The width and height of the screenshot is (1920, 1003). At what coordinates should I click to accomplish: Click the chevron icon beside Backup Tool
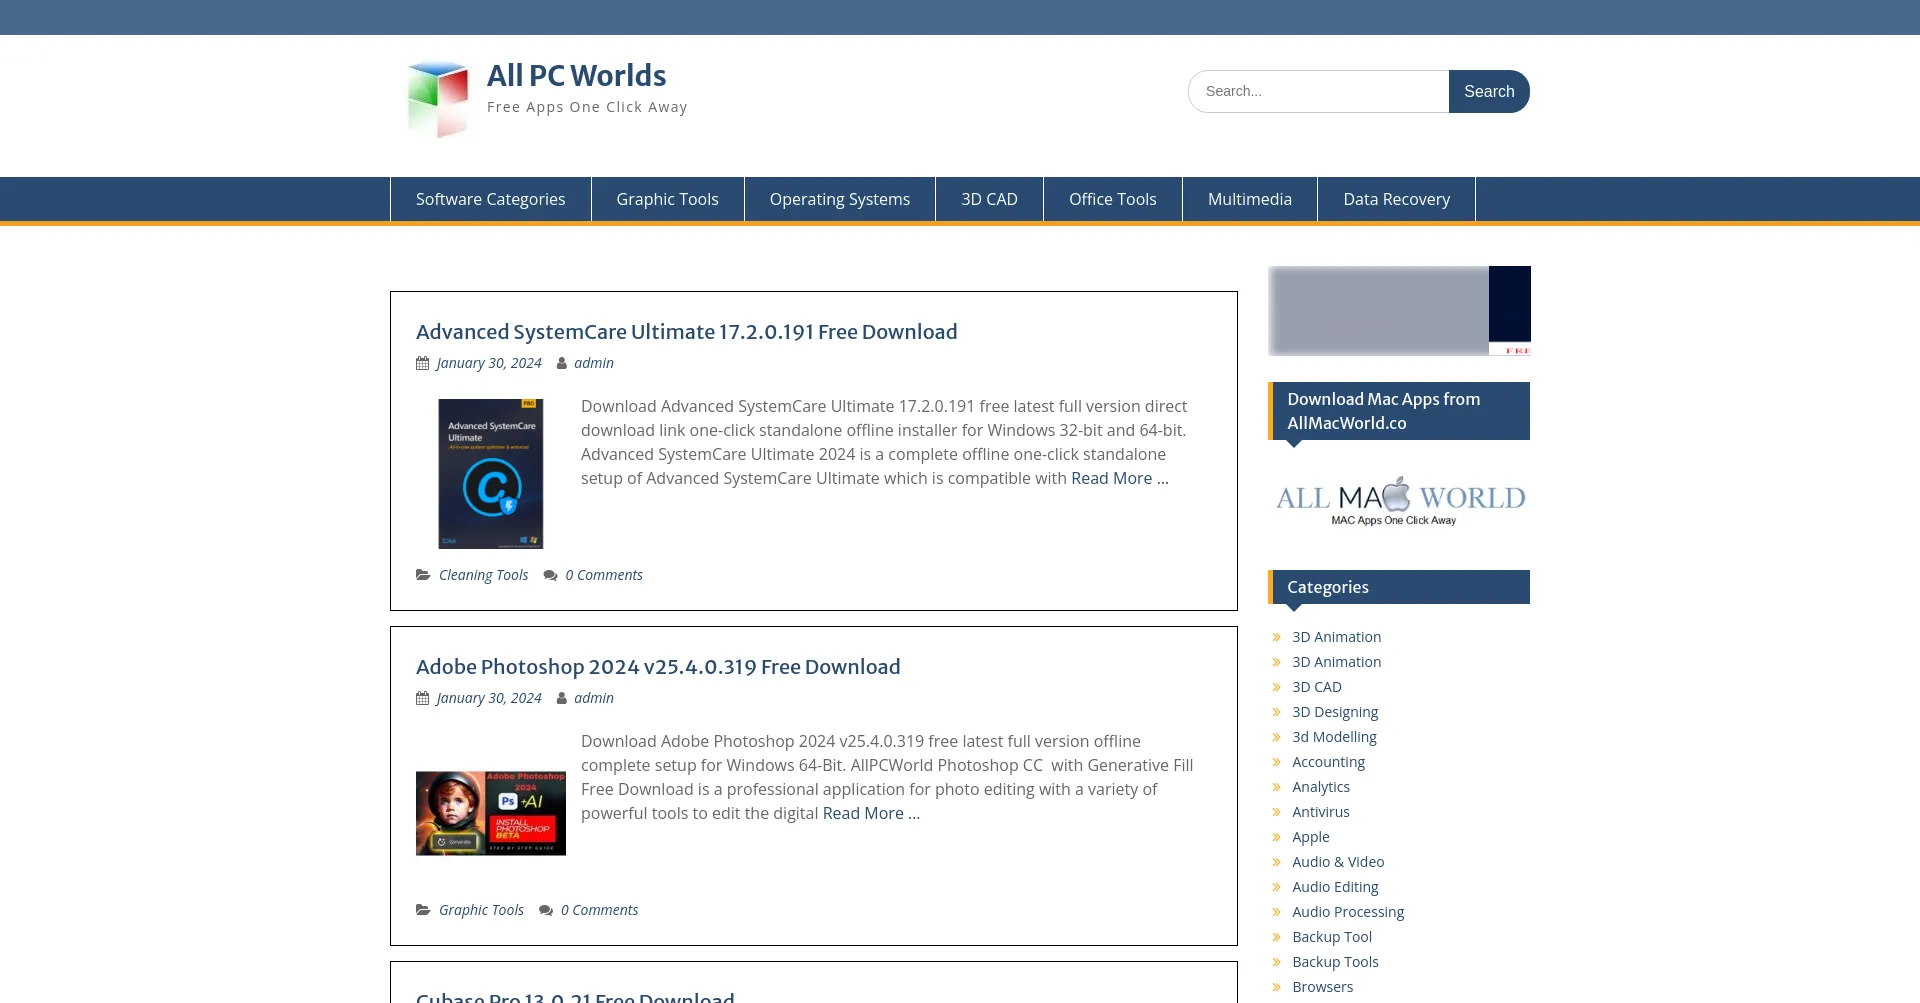pyautogui.click(x=1277, y=937)
